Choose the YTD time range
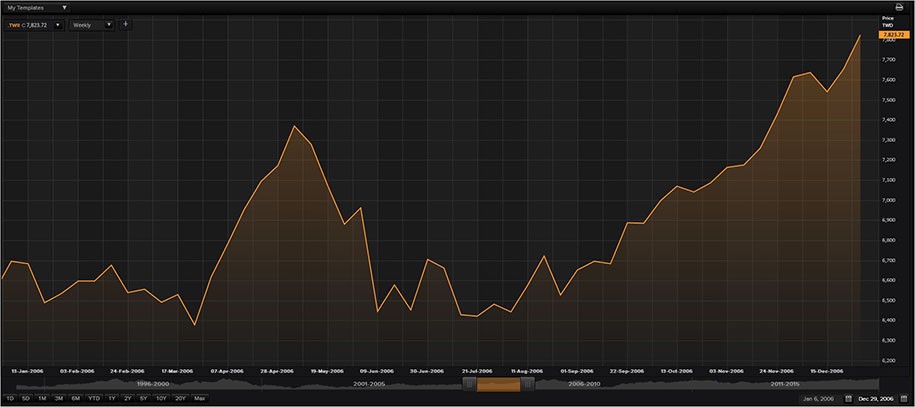915x407 pixels. point(93,399)
